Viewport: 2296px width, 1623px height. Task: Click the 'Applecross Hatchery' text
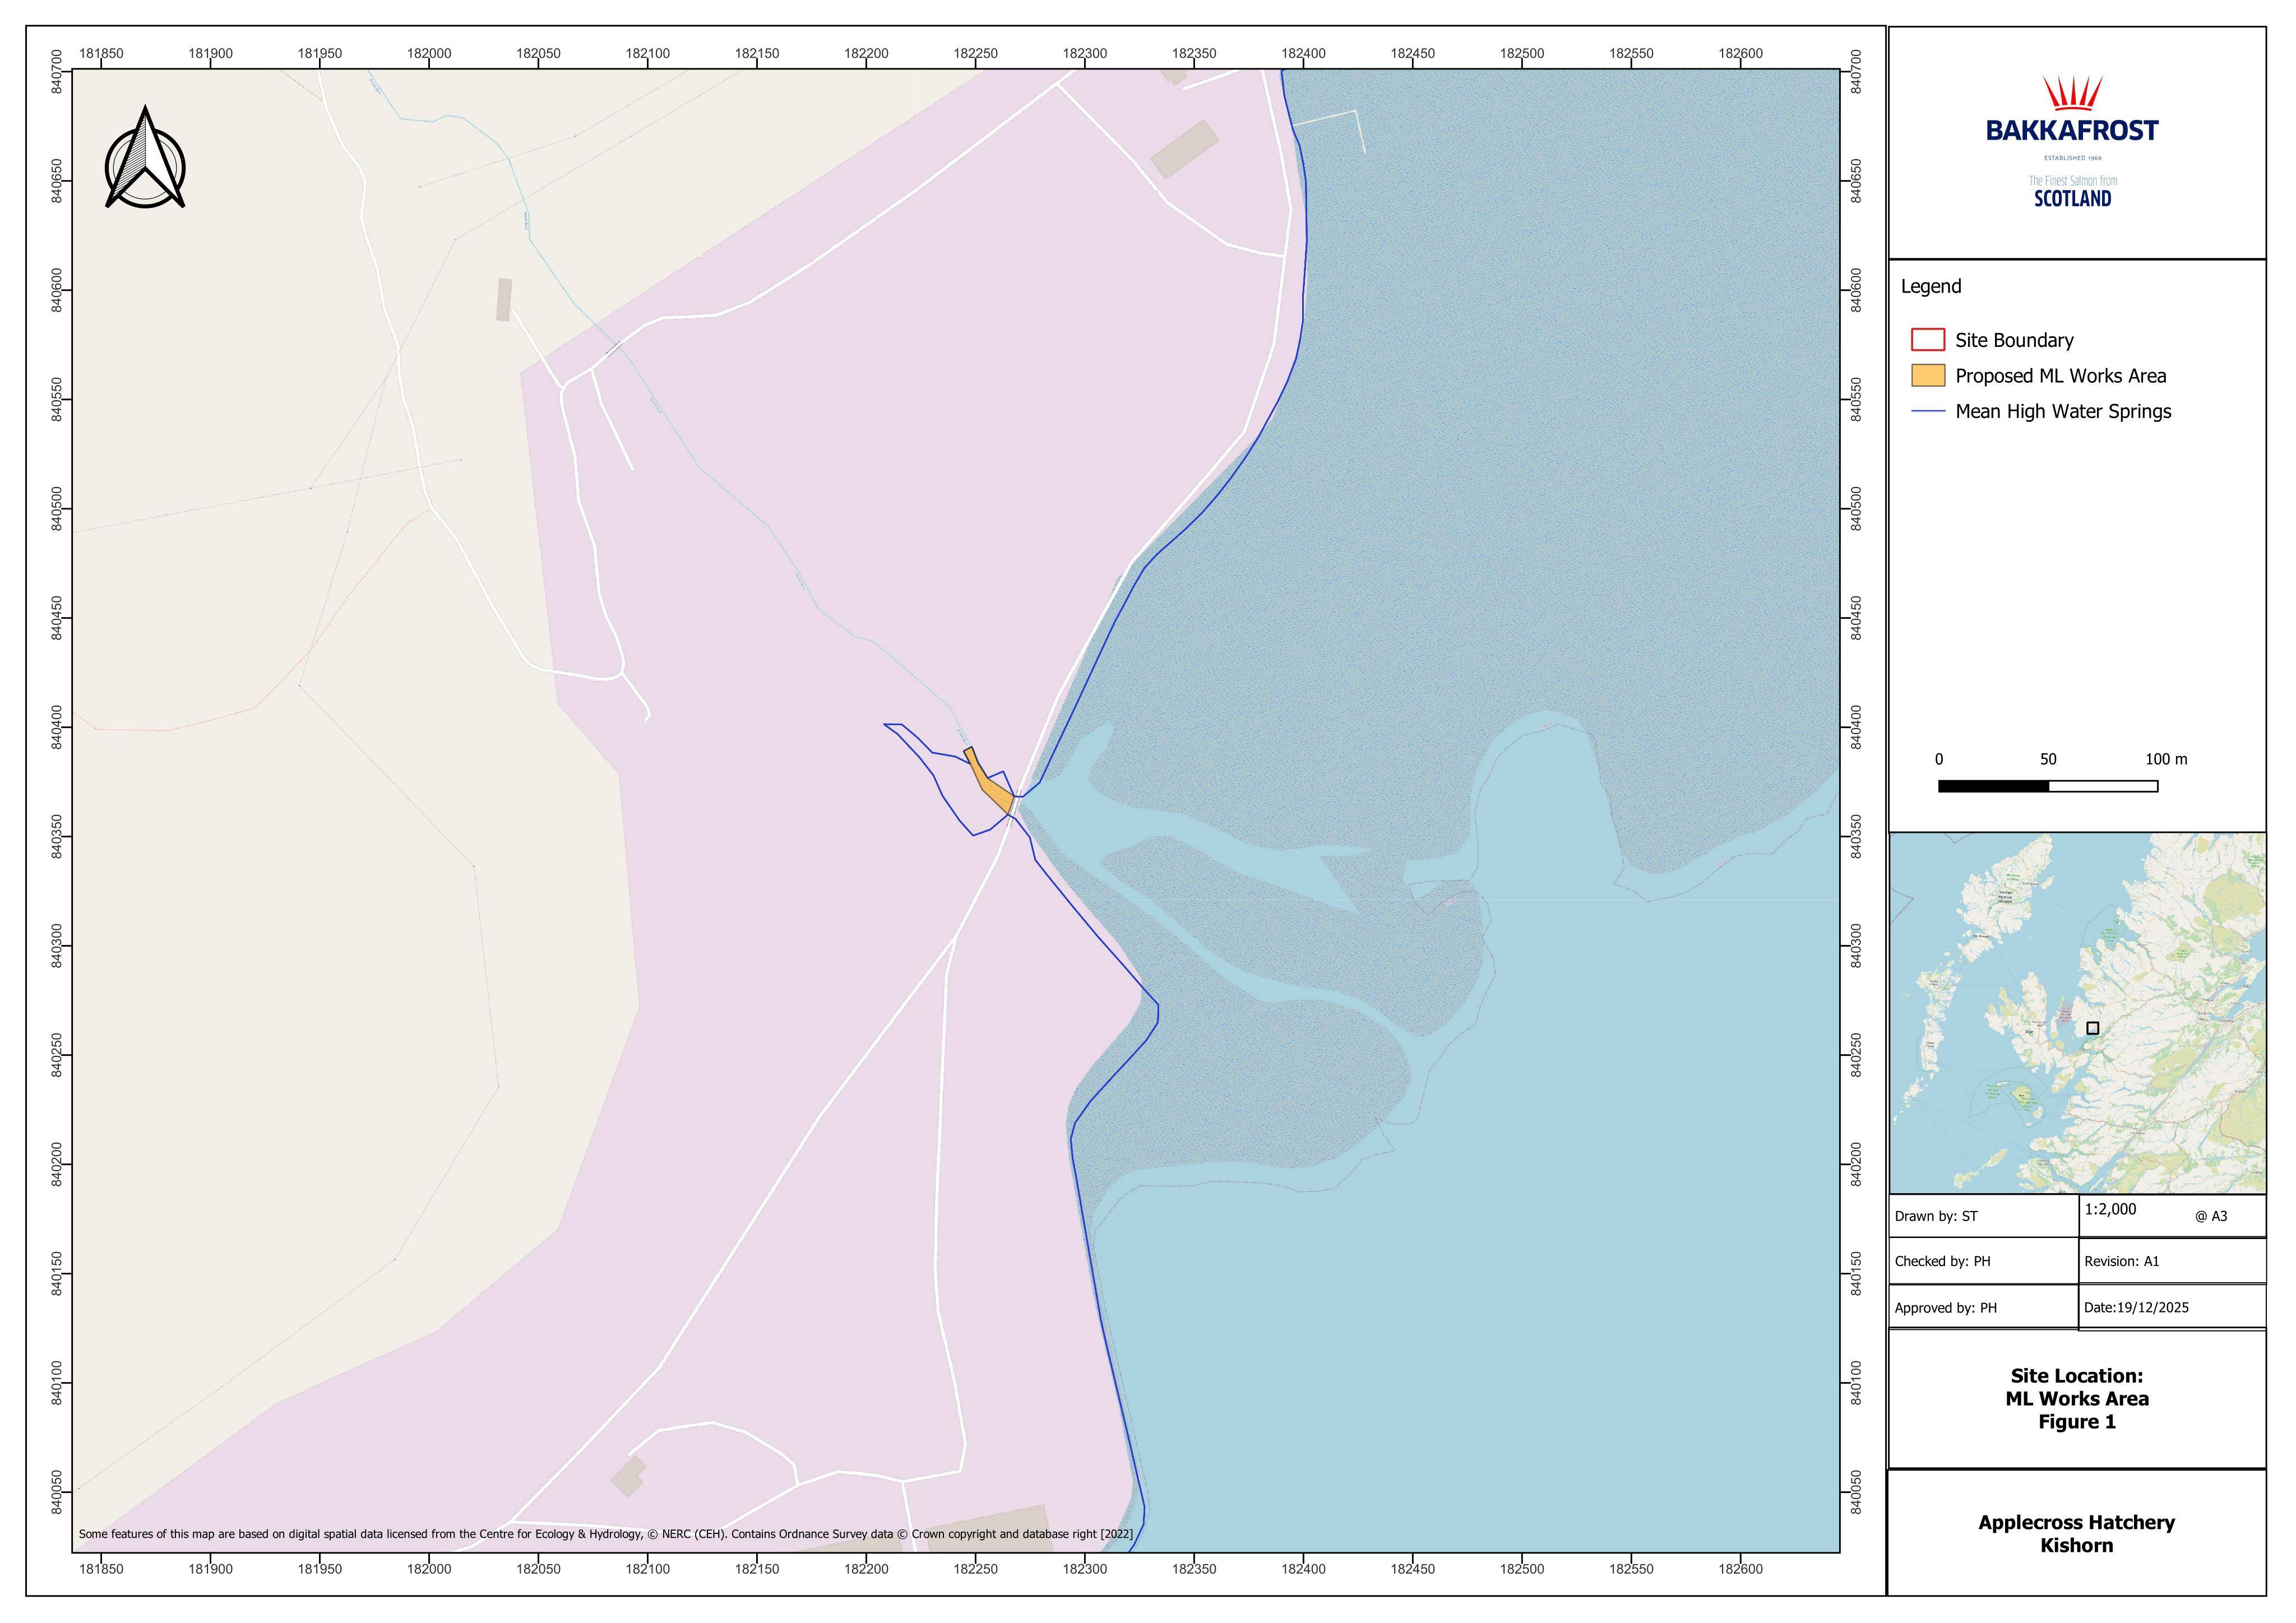coord(2077,1523)
